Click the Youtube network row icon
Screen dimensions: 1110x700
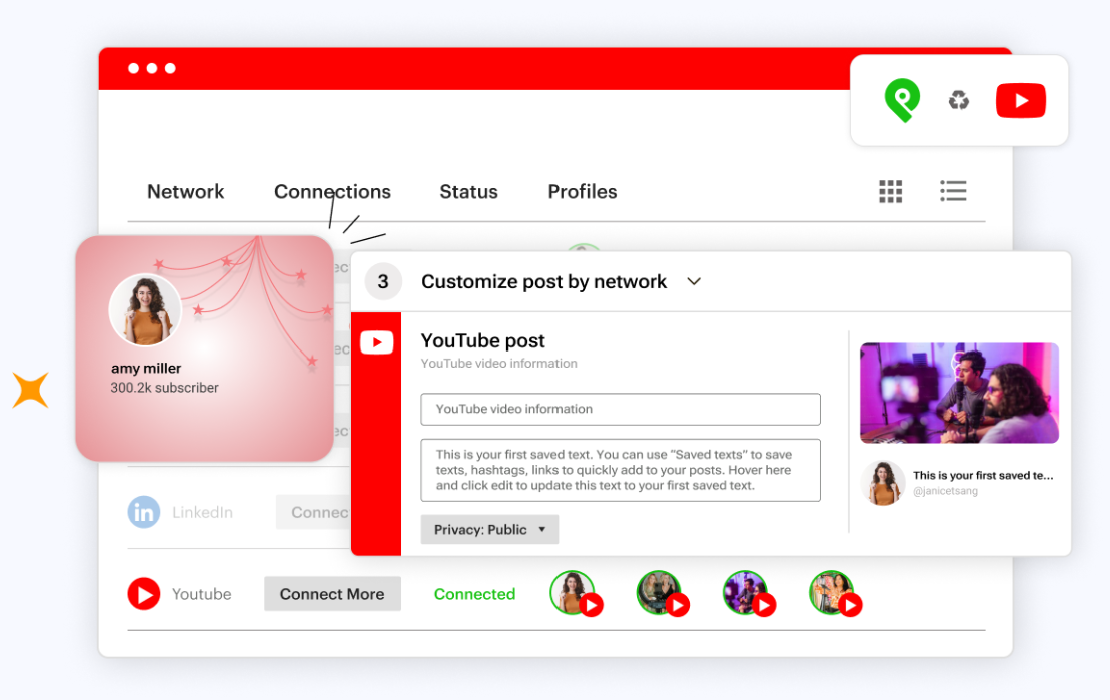pos(144,594)
